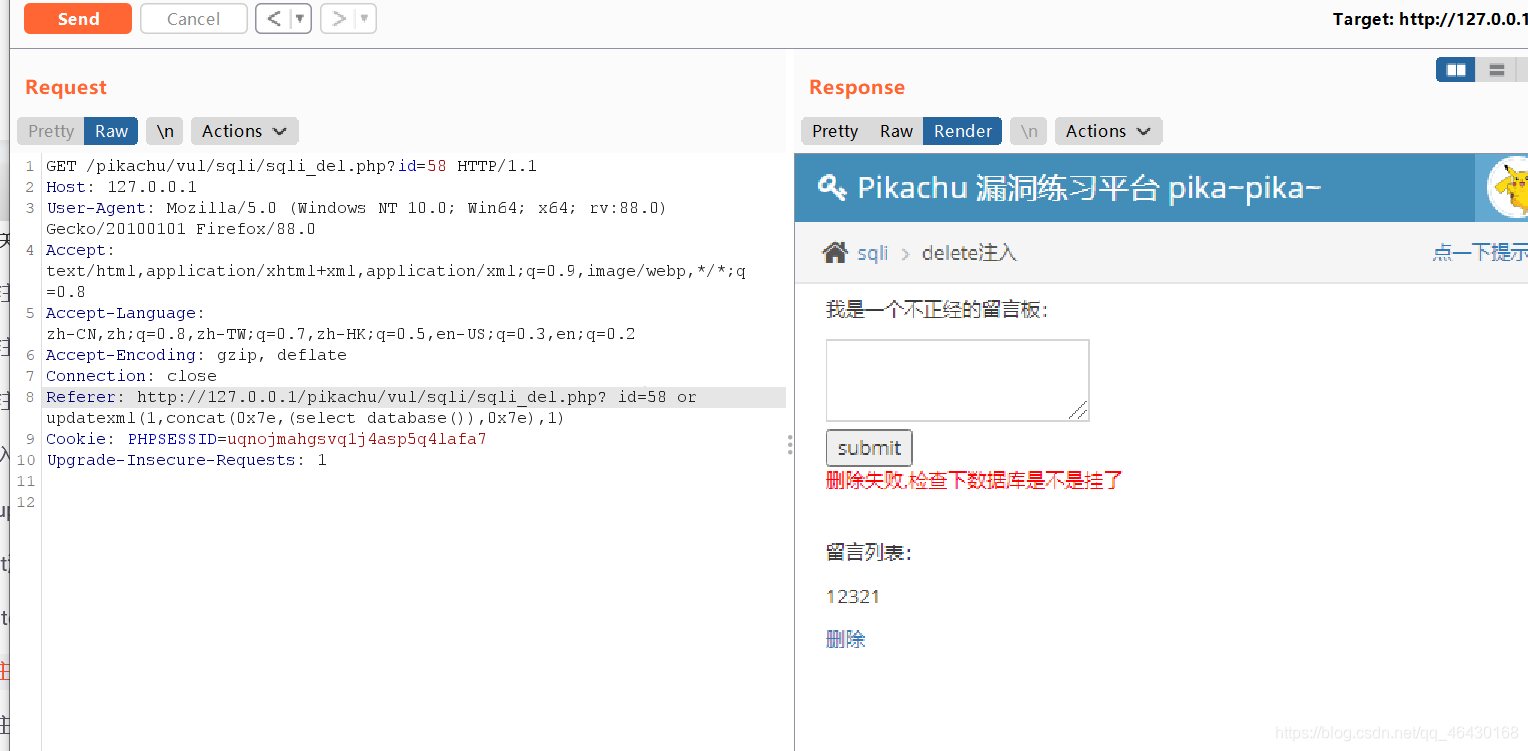
Task: Click the Host: 127.0.0.1 line
Action: [121, 187]
